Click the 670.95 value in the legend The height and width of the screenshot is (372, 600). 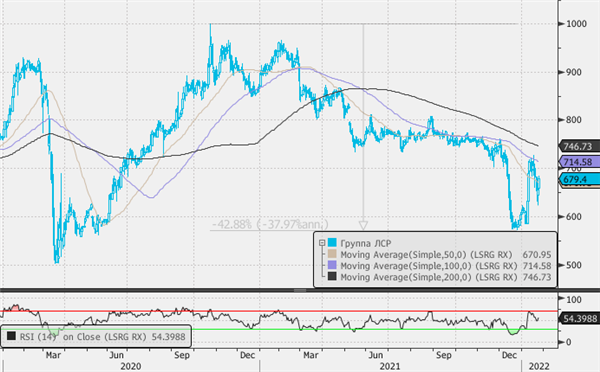(x=537, y=255)
